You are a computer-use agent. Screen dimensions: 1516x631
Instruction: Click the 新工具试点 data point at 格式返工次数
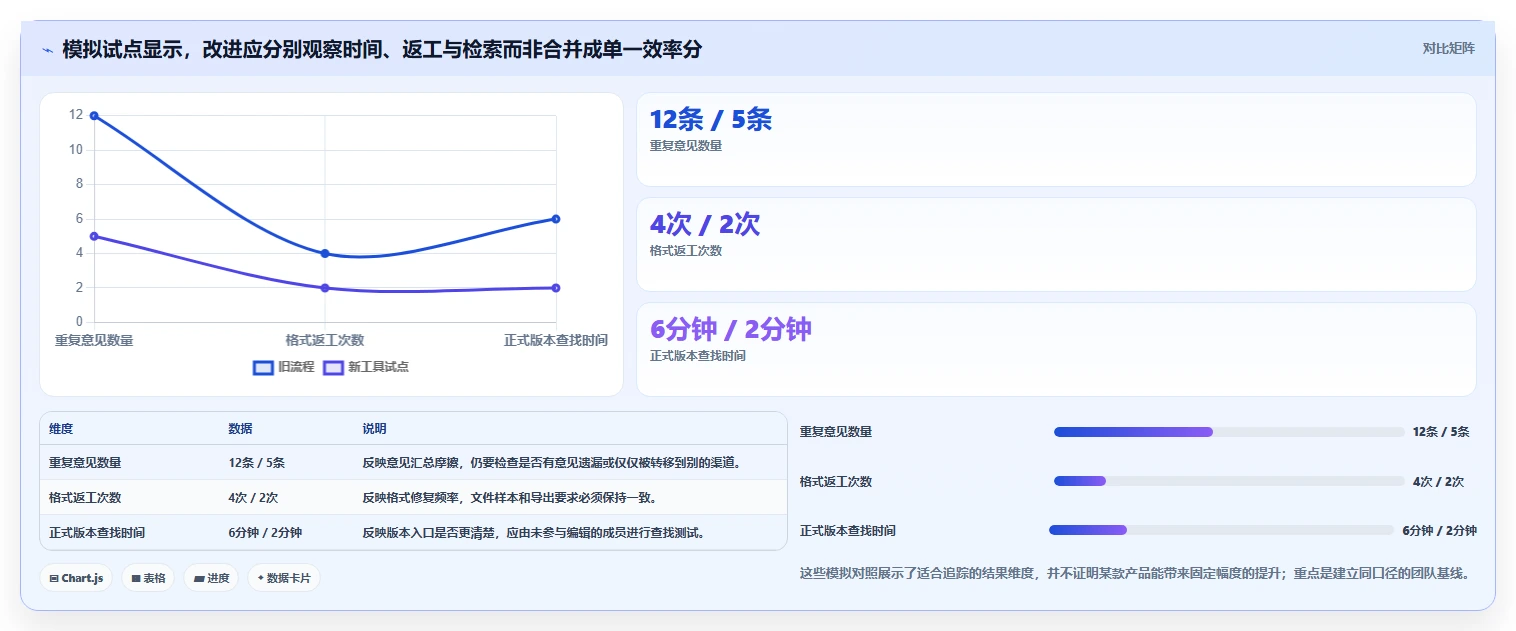pyautogui.click(x=325, y=288)
